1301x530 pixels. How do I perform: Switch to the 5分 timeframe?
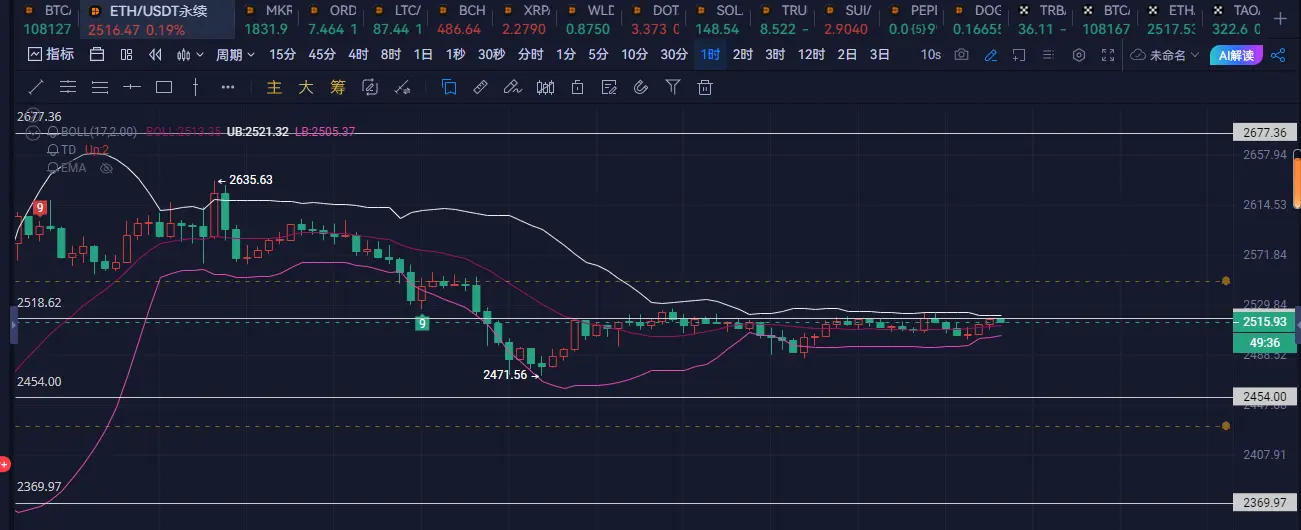(598, 55)
